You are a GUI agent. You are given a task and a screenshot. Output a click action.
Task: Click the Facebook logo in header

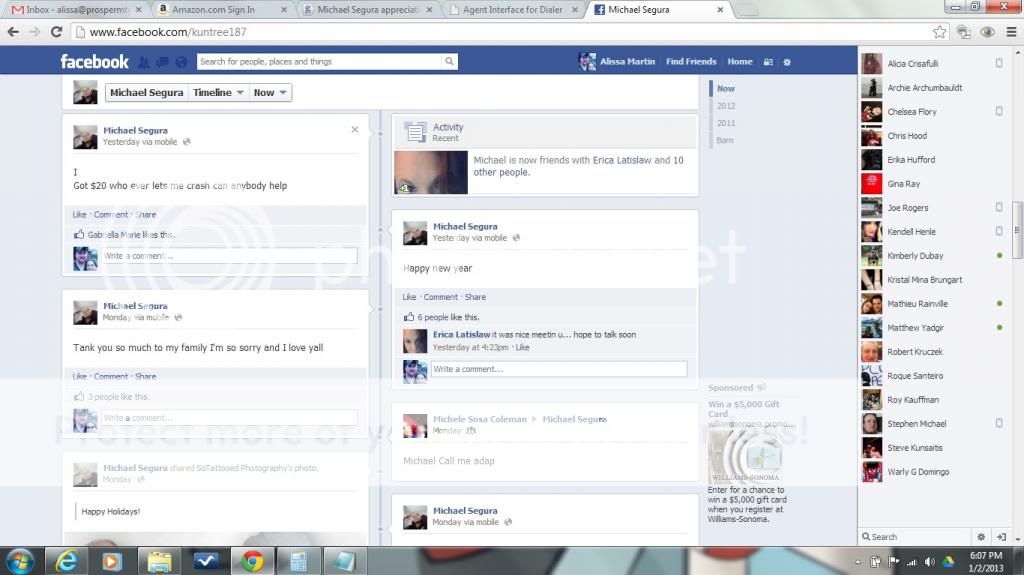[95, 61]
